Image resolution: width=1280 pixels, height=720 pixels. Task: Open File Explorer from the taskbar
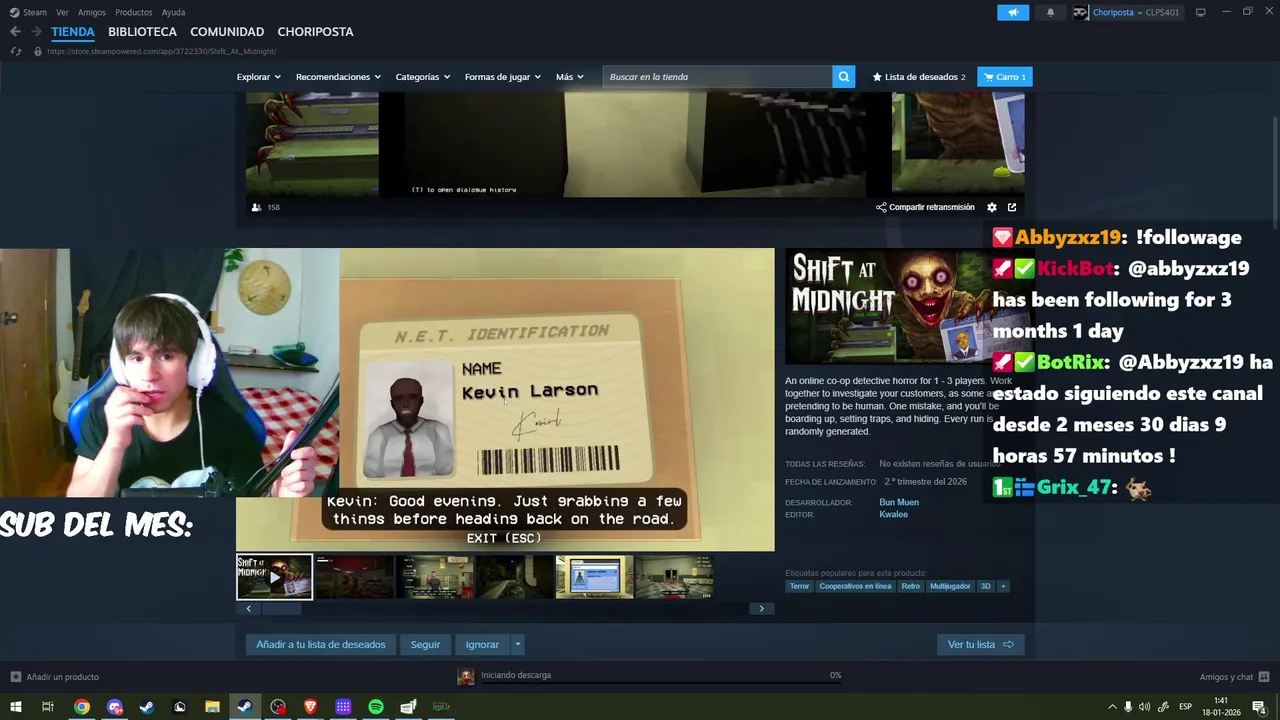pos(212,707)
